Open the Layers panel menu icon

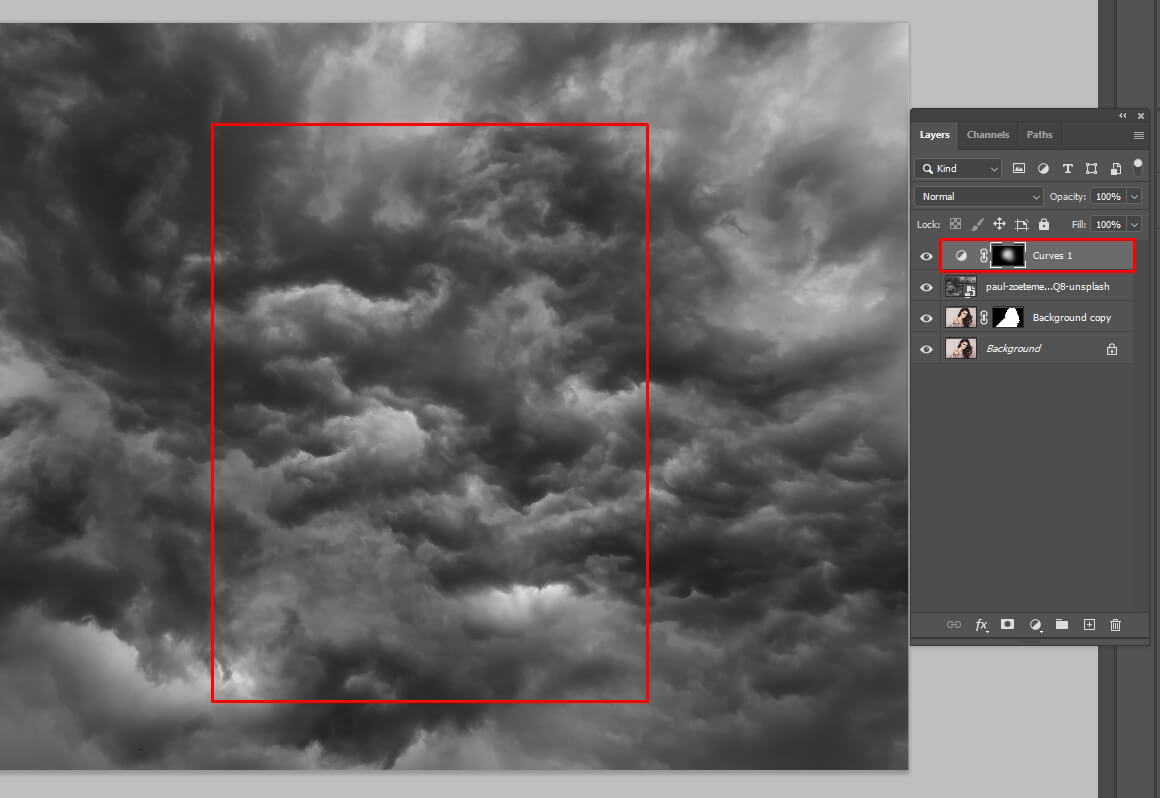pyautogui.click(x=1139, y=135)
